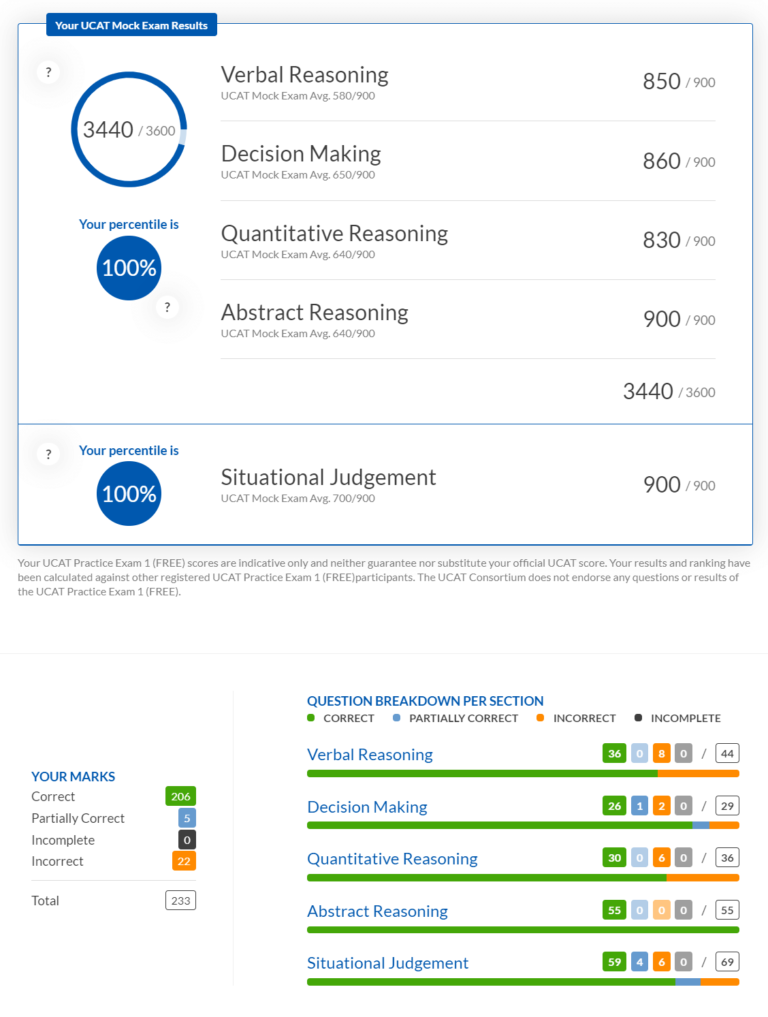The width and height of the screenshot is (768, 1017).
Task: Click the question mark below the percentile badge
Action: (x=167, y=307)
